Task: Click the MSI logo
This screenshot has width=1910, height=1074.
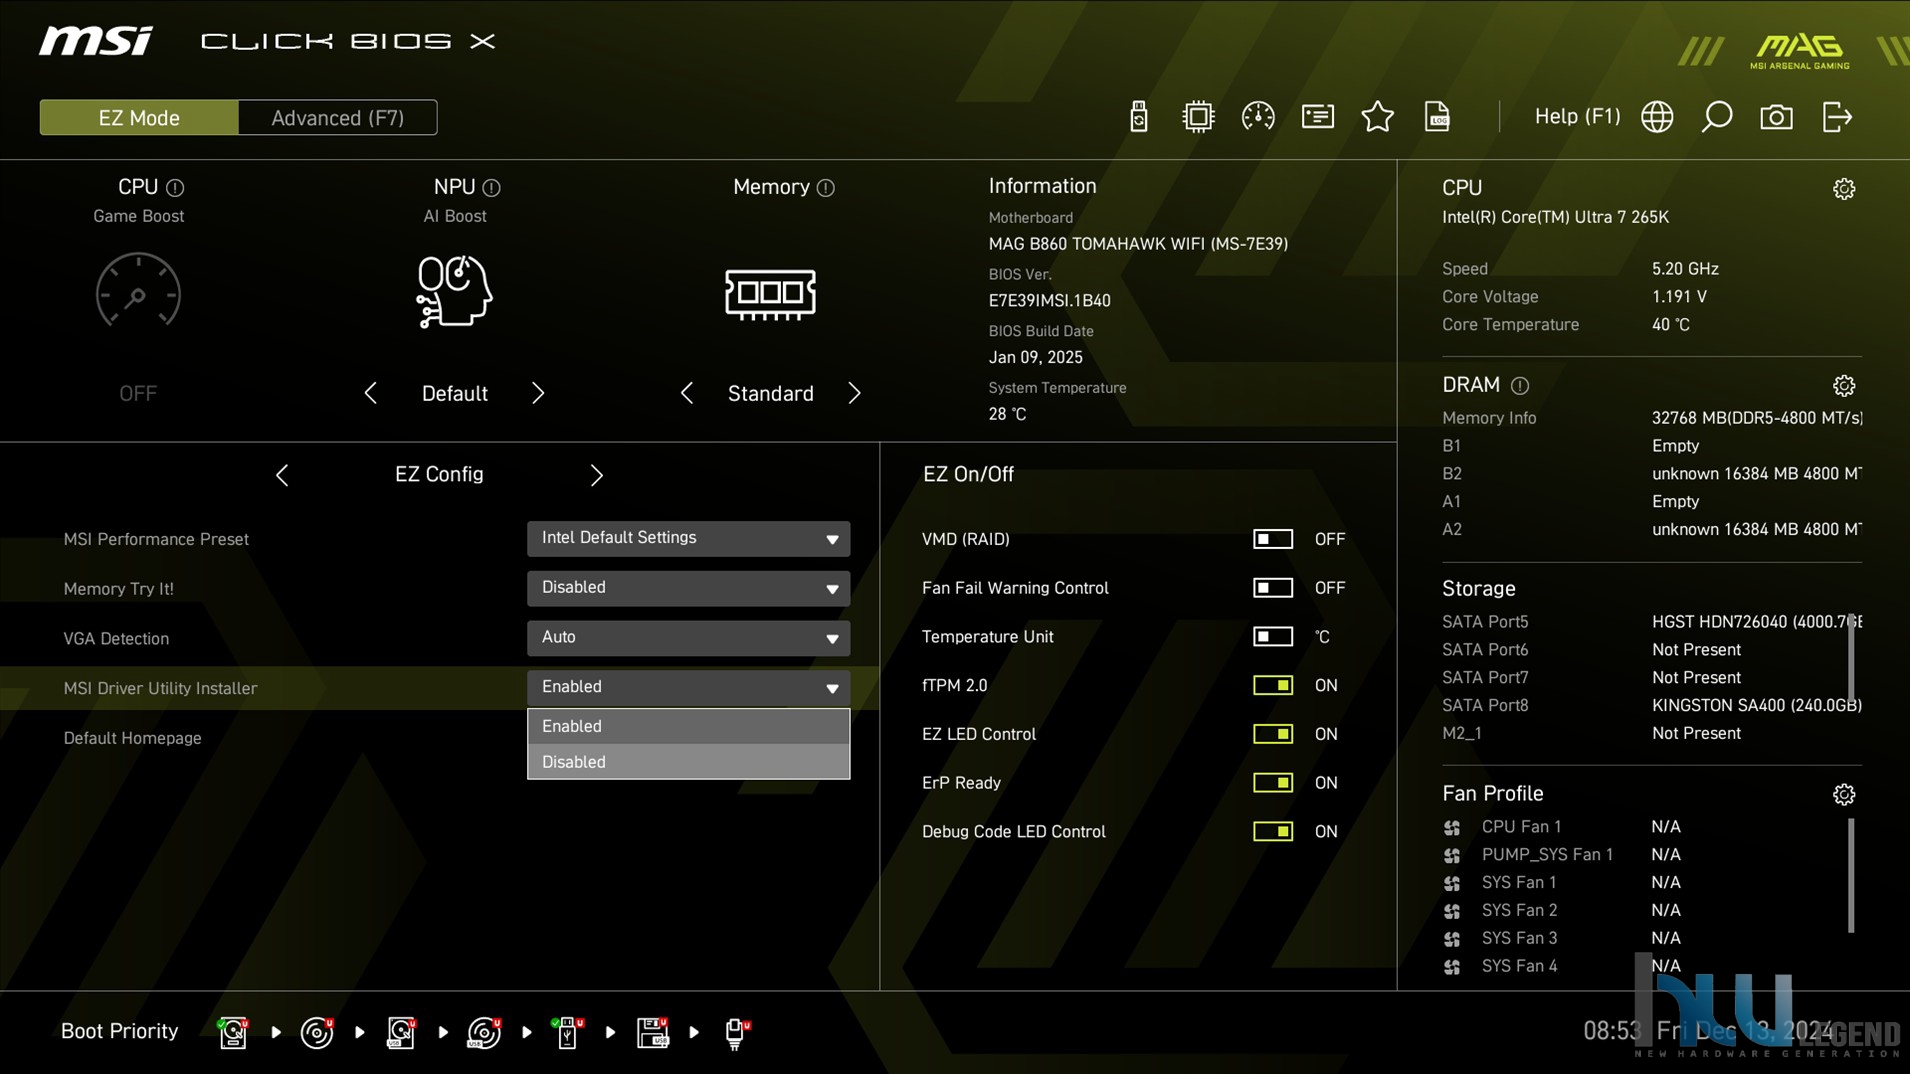Action: [96, 41]
